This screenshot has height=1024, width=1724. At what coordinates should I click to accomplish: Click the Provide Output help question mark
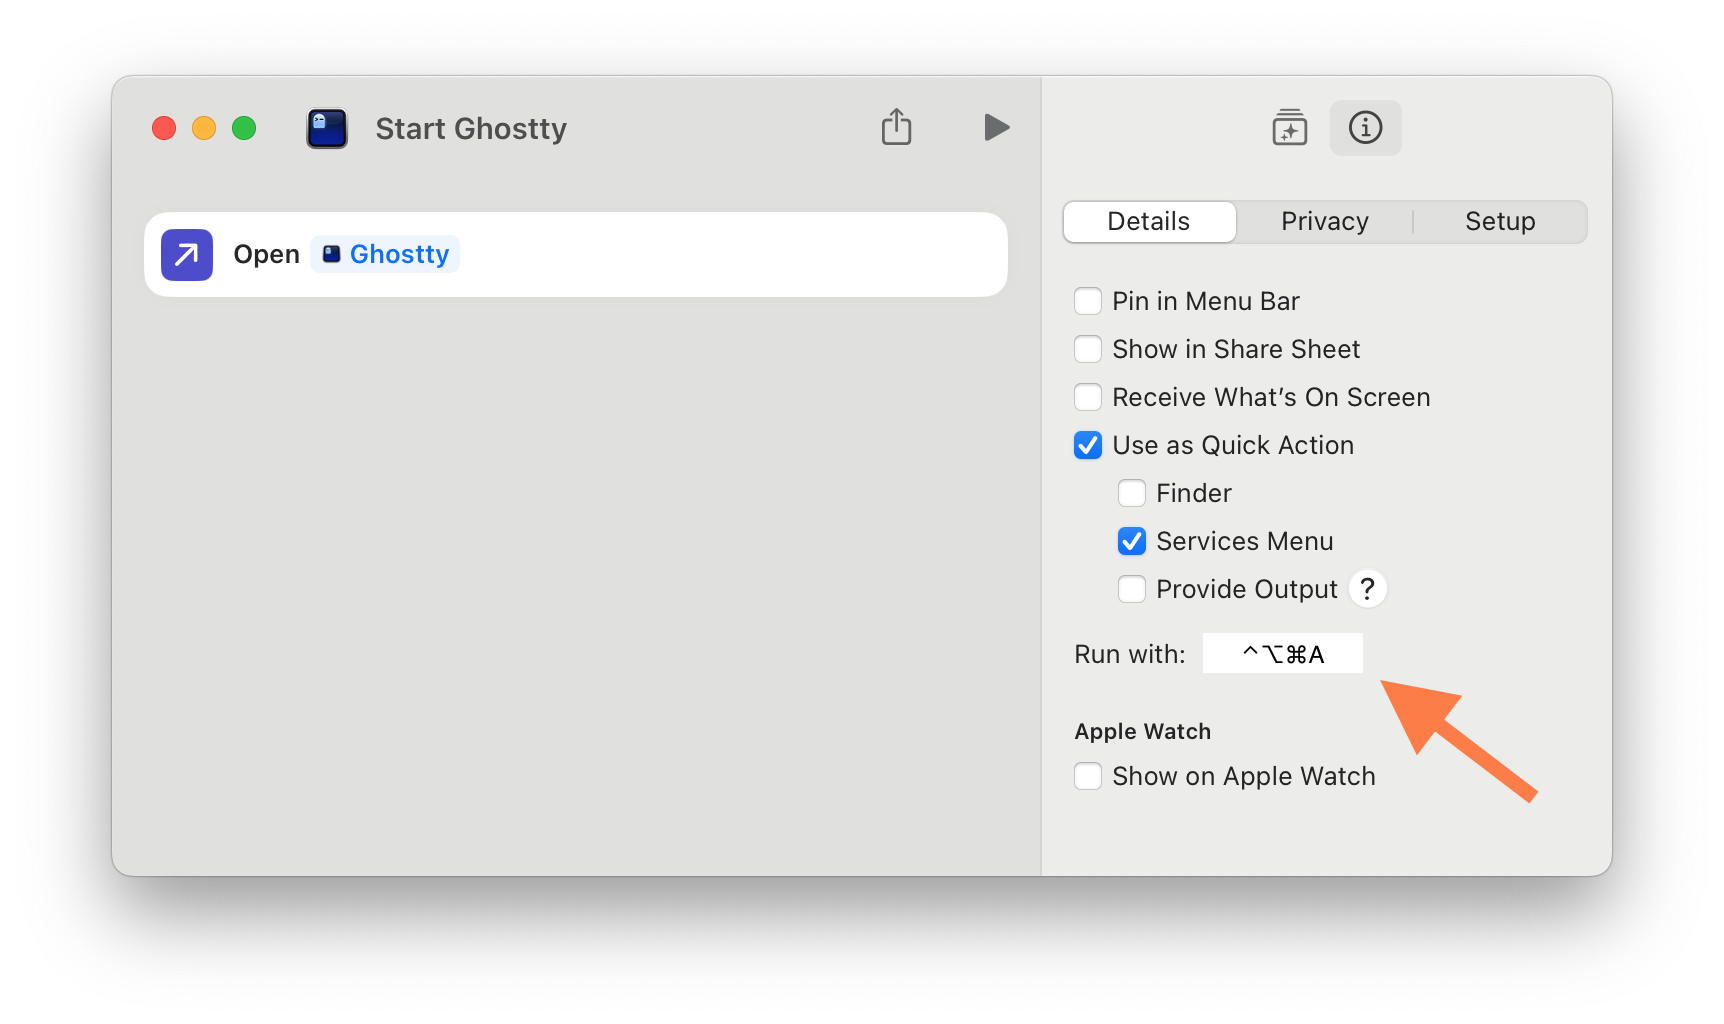[x=1367, y=589]
